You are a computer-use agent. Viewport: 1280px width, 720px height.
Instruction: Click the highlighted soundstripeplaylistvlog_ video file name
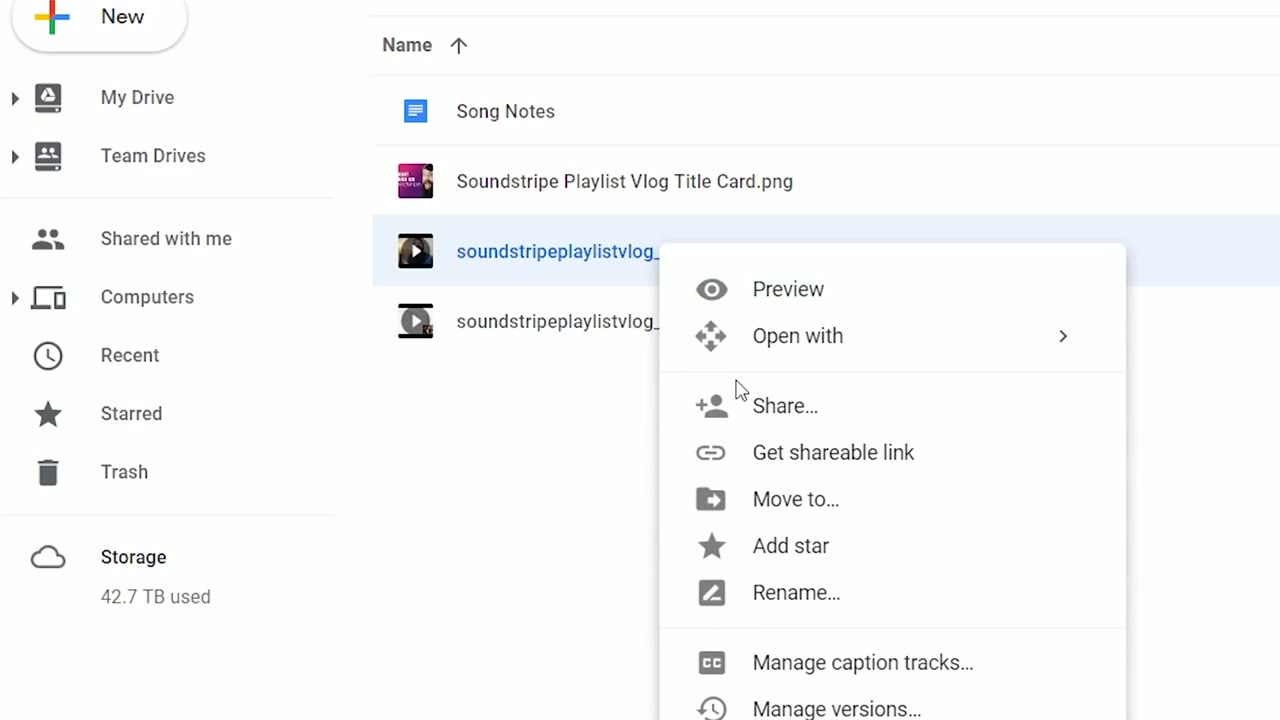coord(557,251)
